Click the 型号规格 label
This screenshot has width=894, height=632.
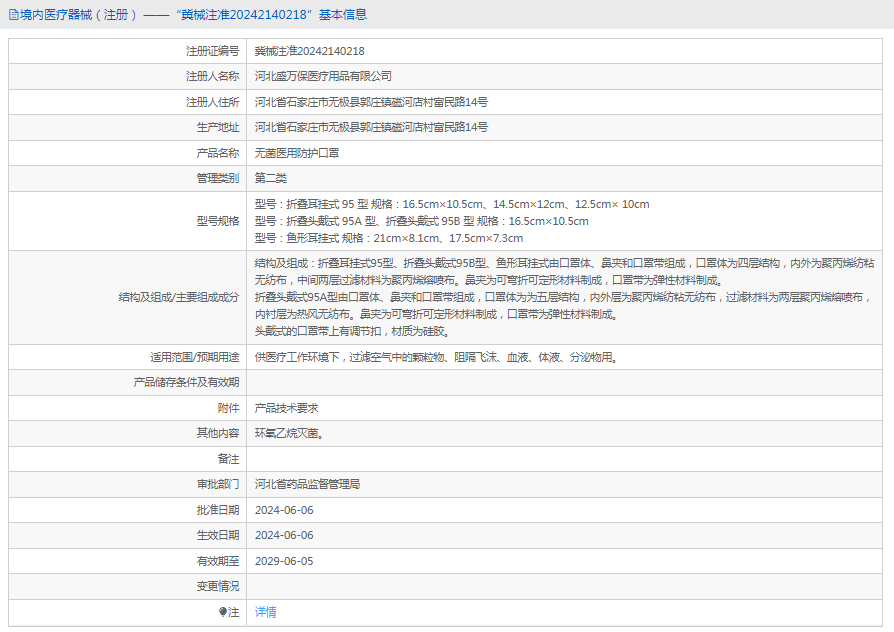click(x=218, y=221)
